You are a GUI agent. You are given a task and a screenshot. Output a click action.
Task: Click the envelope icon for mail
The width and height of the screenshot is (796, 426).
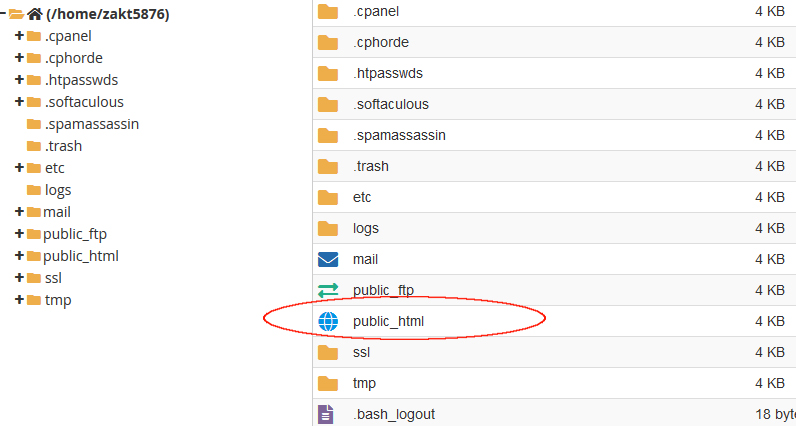(328, 259)
